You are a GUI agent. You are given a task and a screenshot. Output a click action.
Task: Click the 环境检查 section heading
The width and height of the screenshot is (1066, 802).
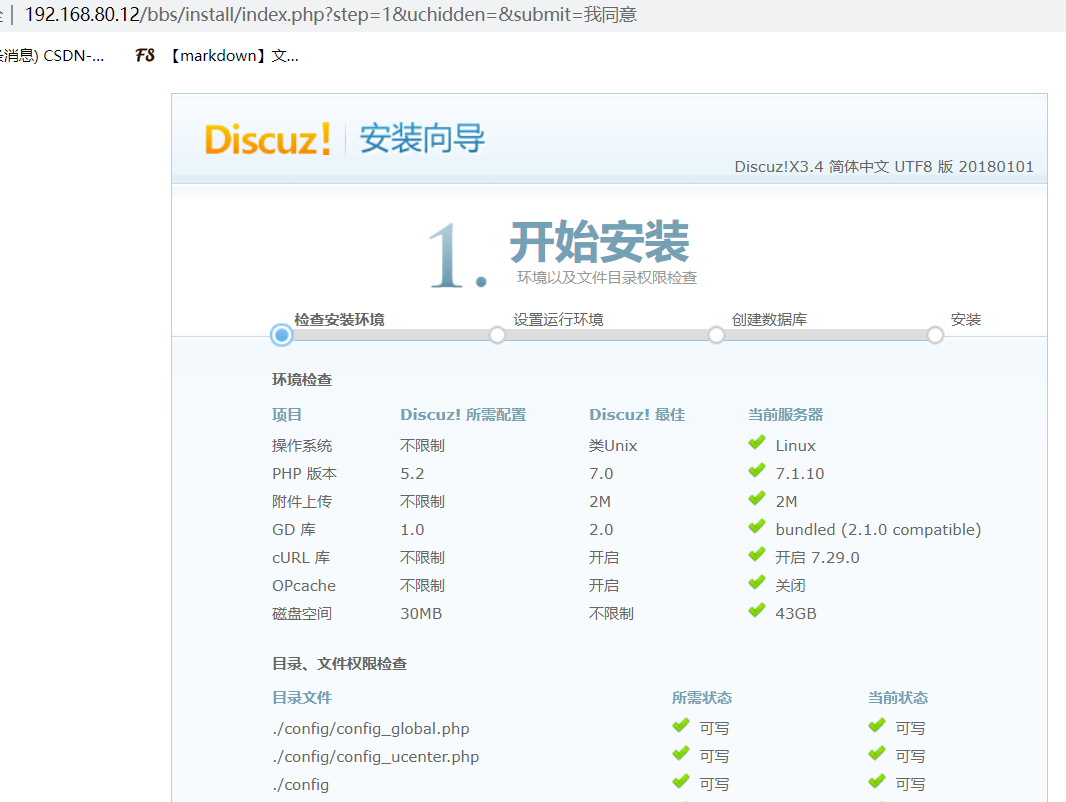click(302, 379)
